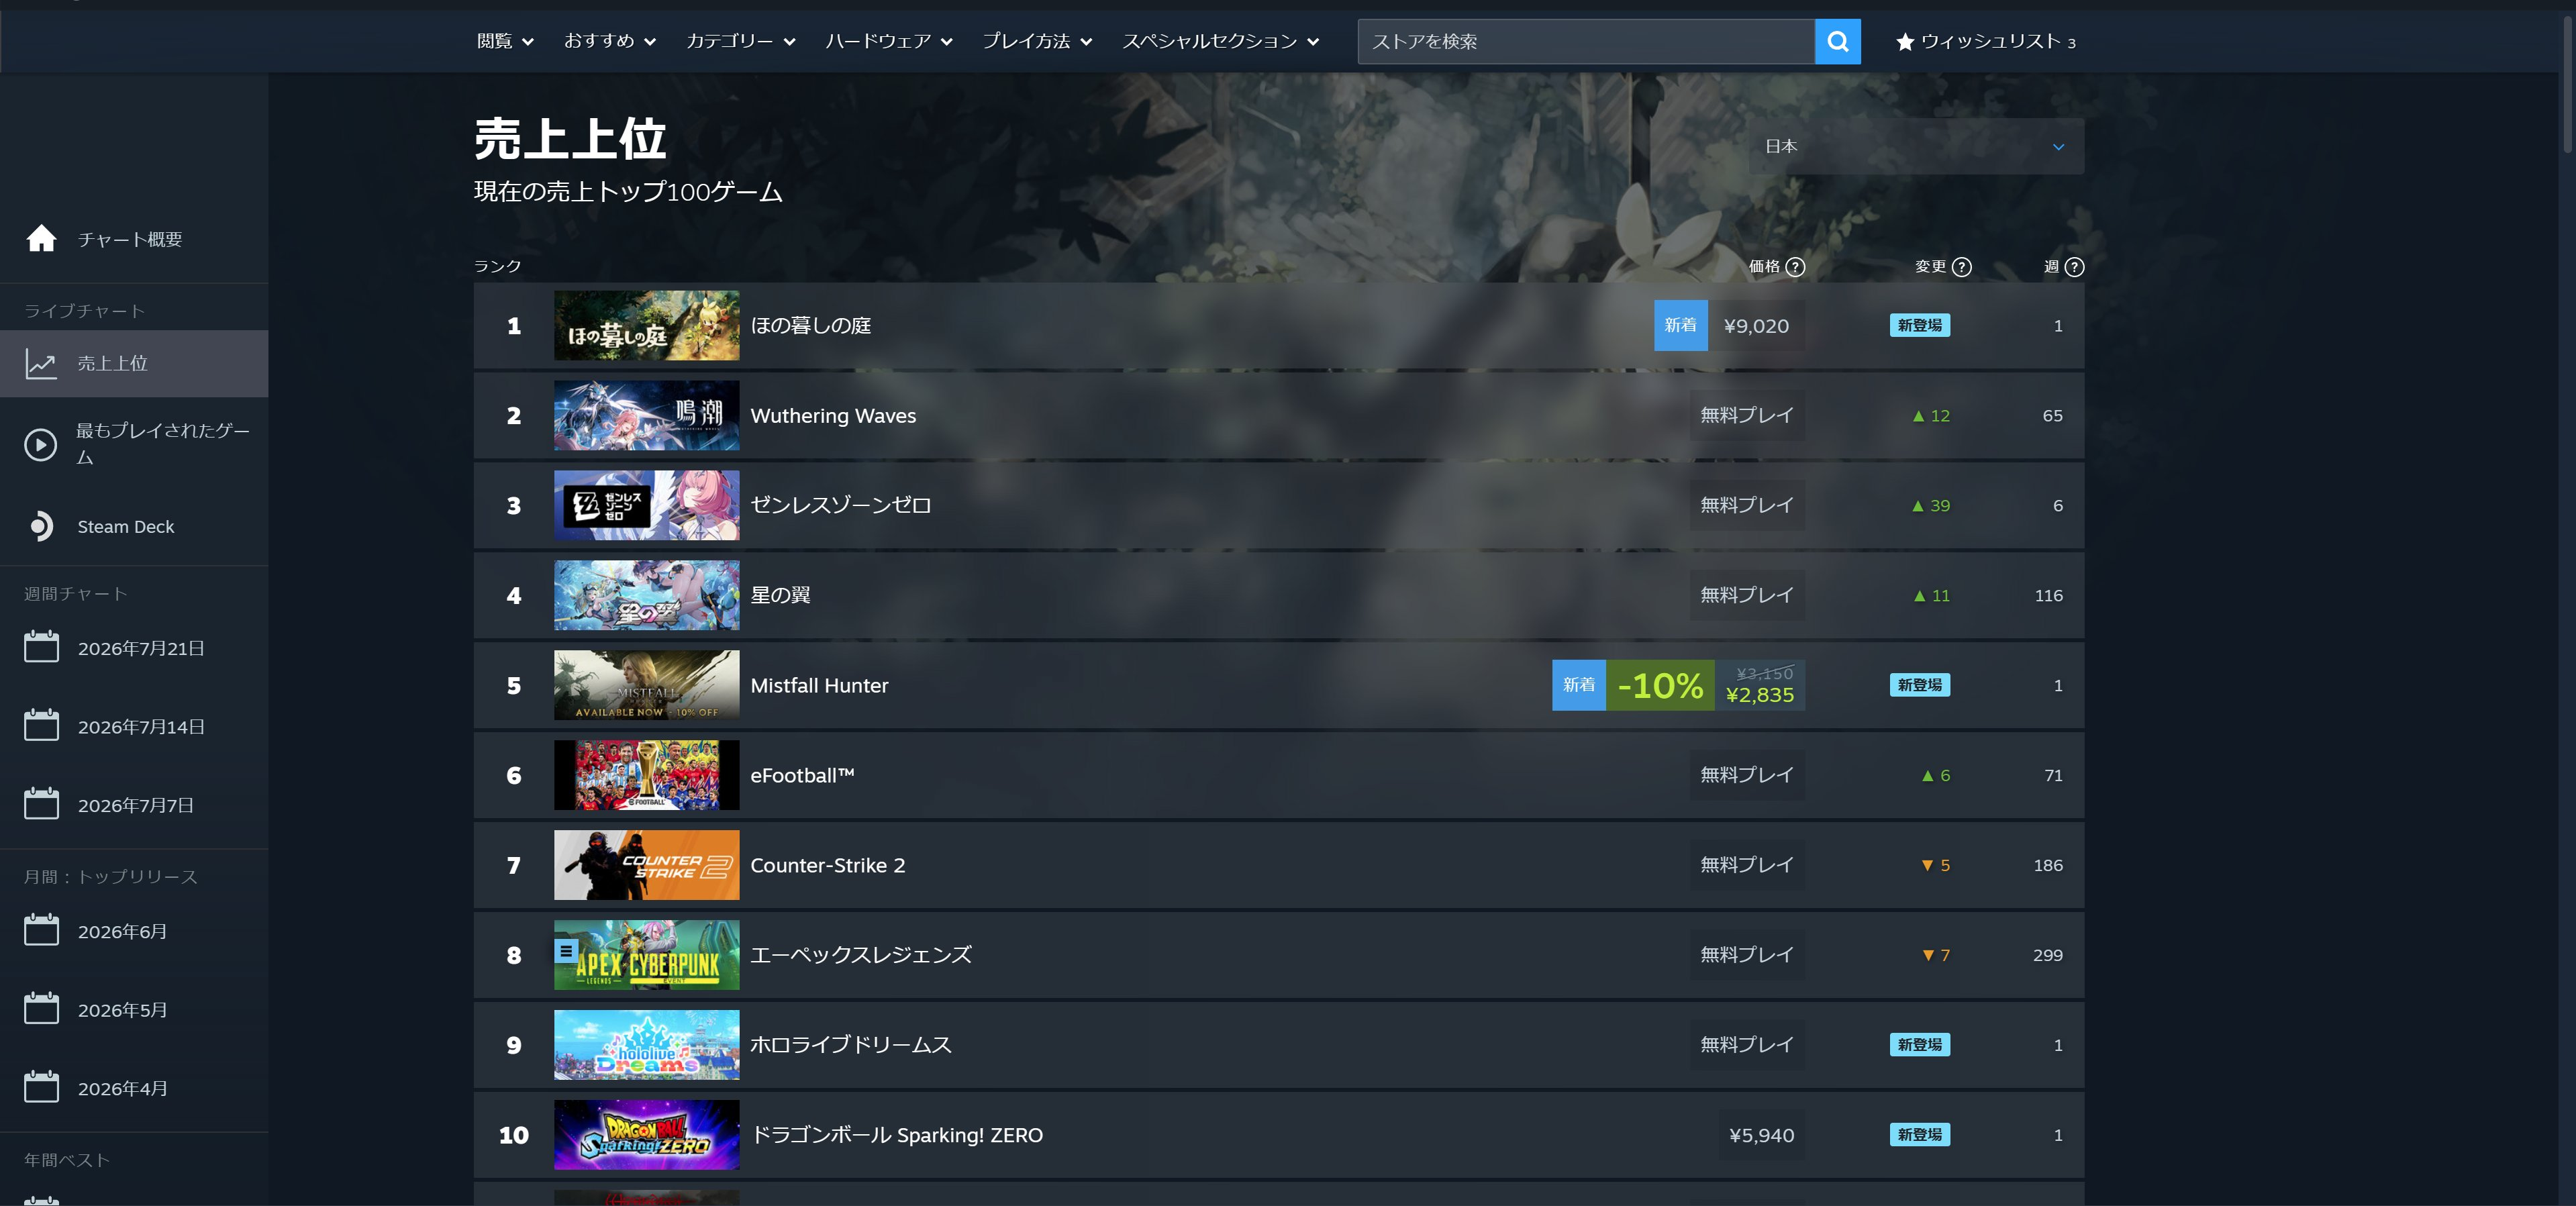Open weekly chart 2026年7月7日

pos(134,804)
